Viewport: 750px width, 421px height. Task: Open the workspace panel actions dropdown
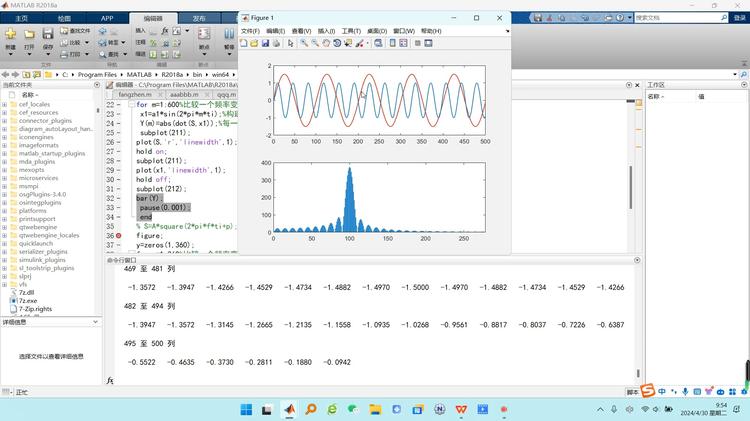point(744,85)
